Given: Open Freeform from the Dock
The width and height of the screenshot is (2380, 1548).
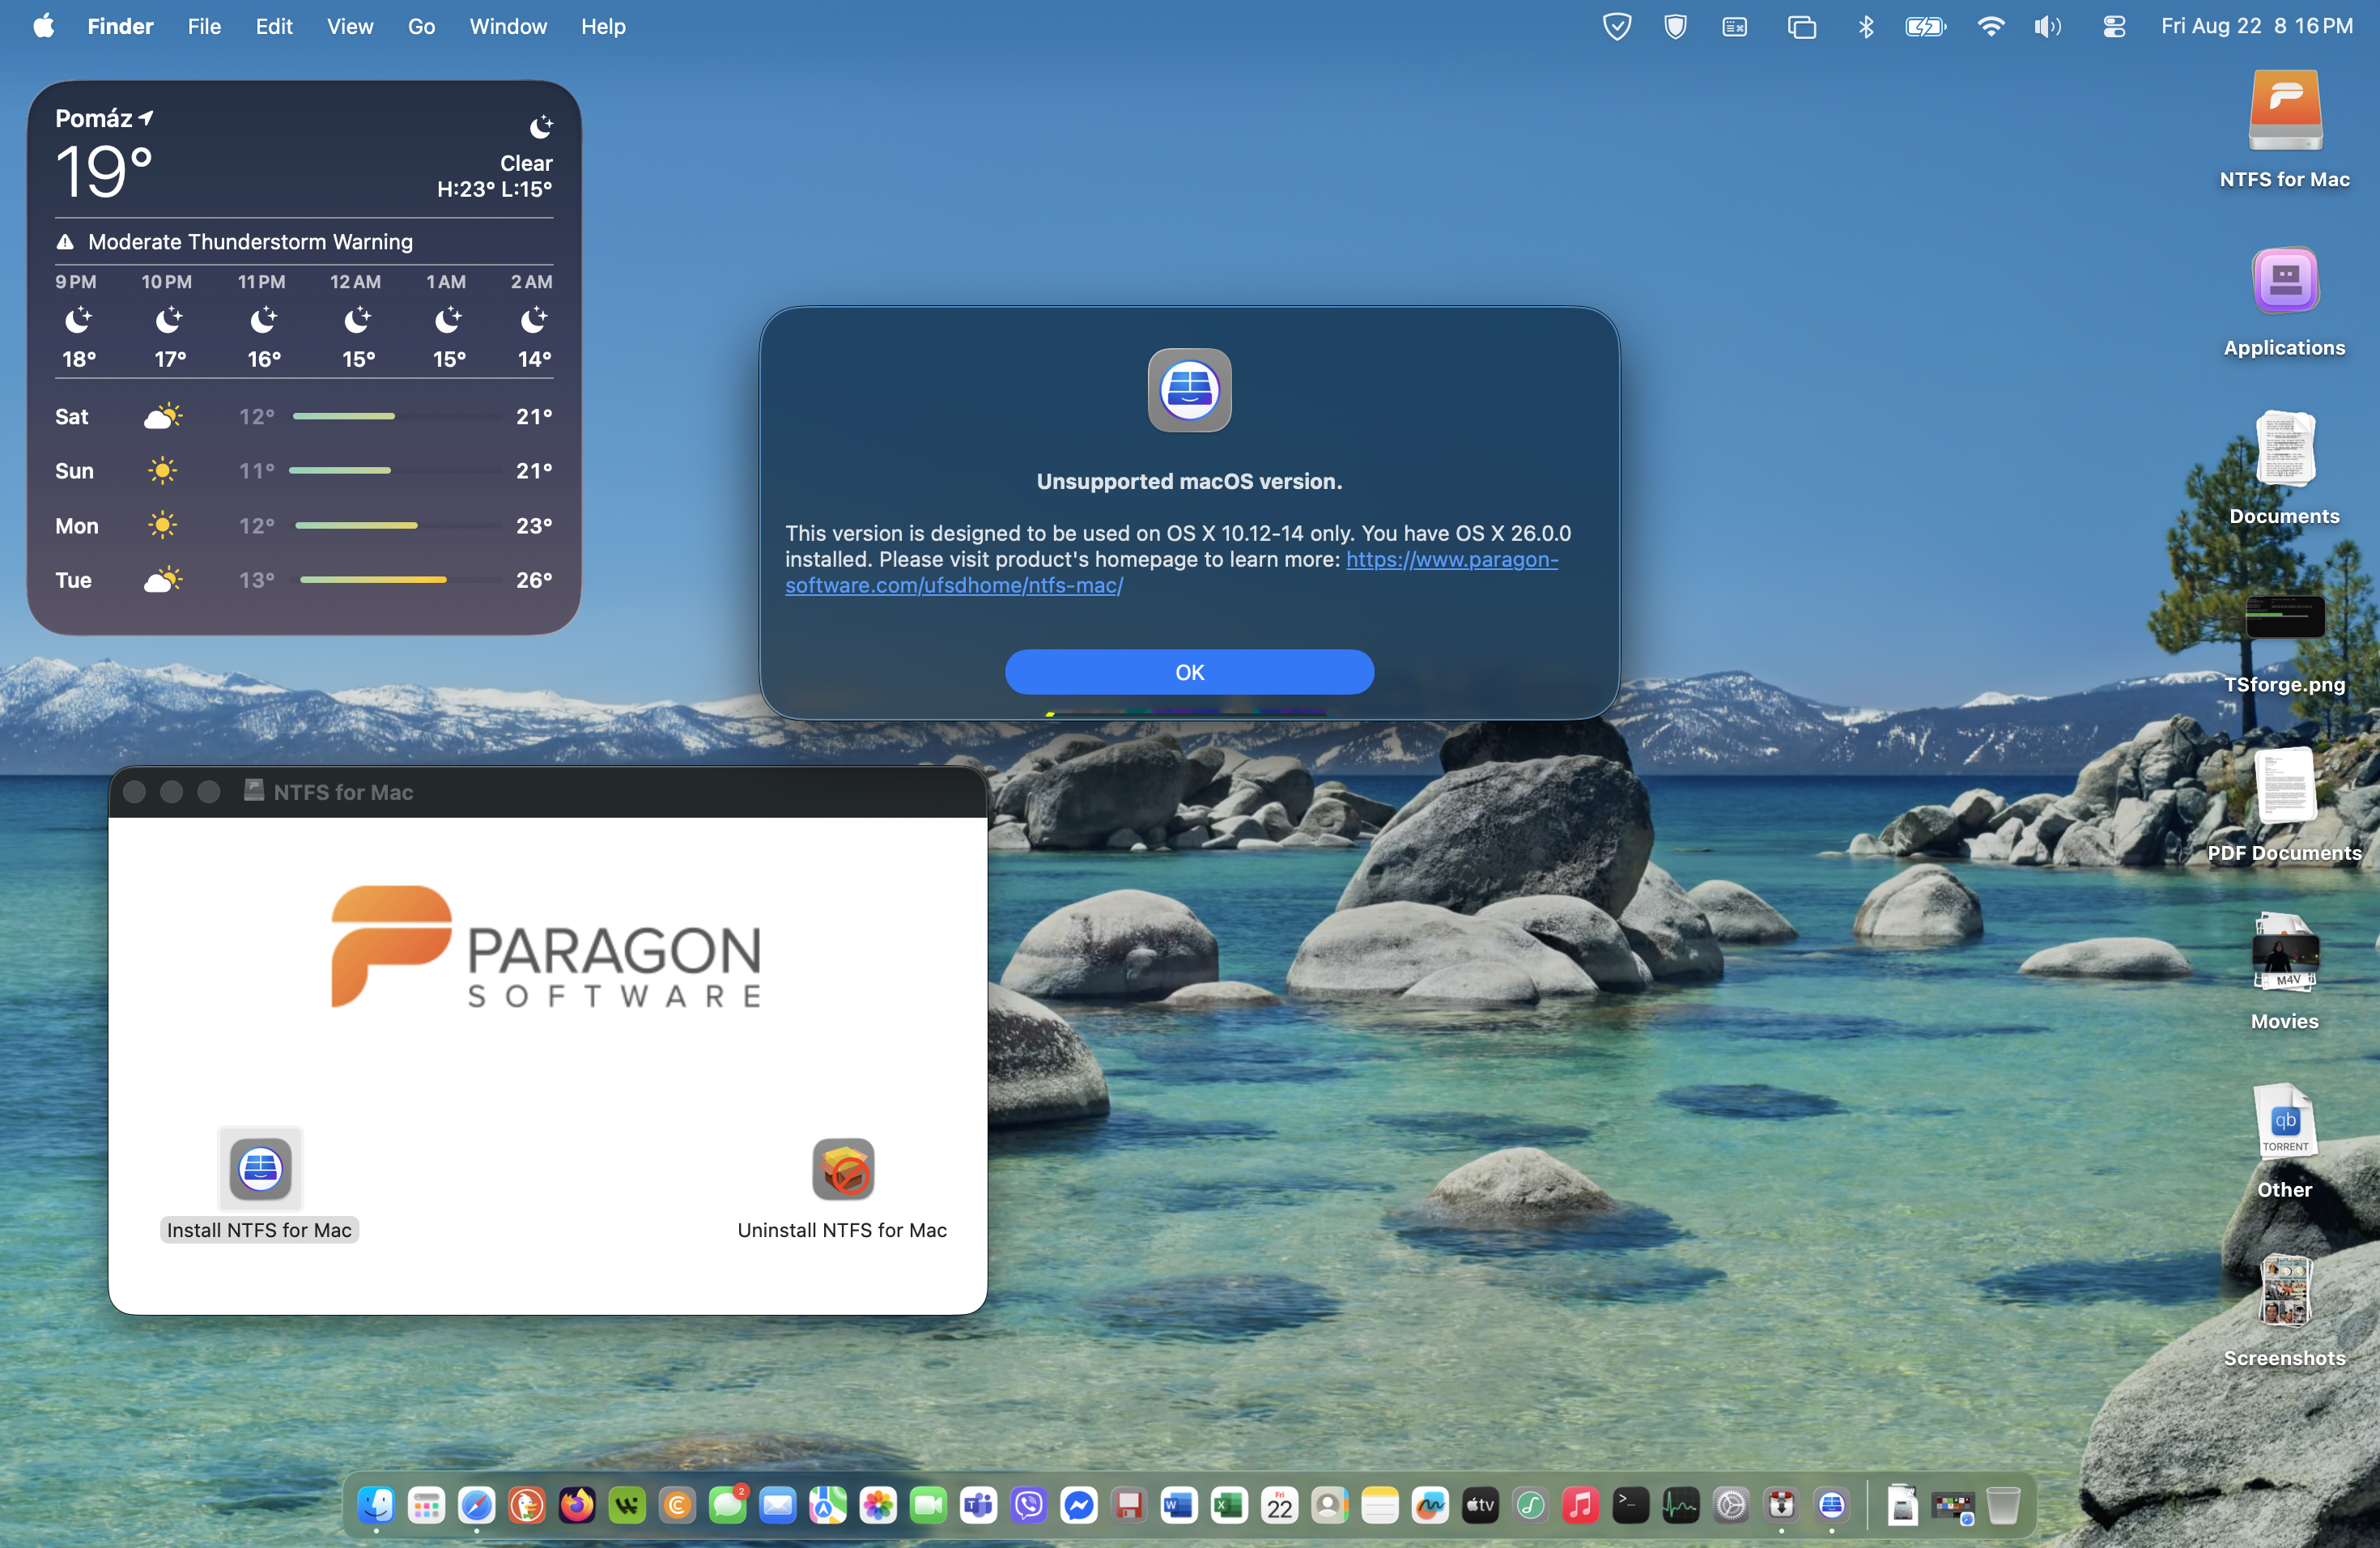Looking at the screenshot, I should click(1430, 1505).
